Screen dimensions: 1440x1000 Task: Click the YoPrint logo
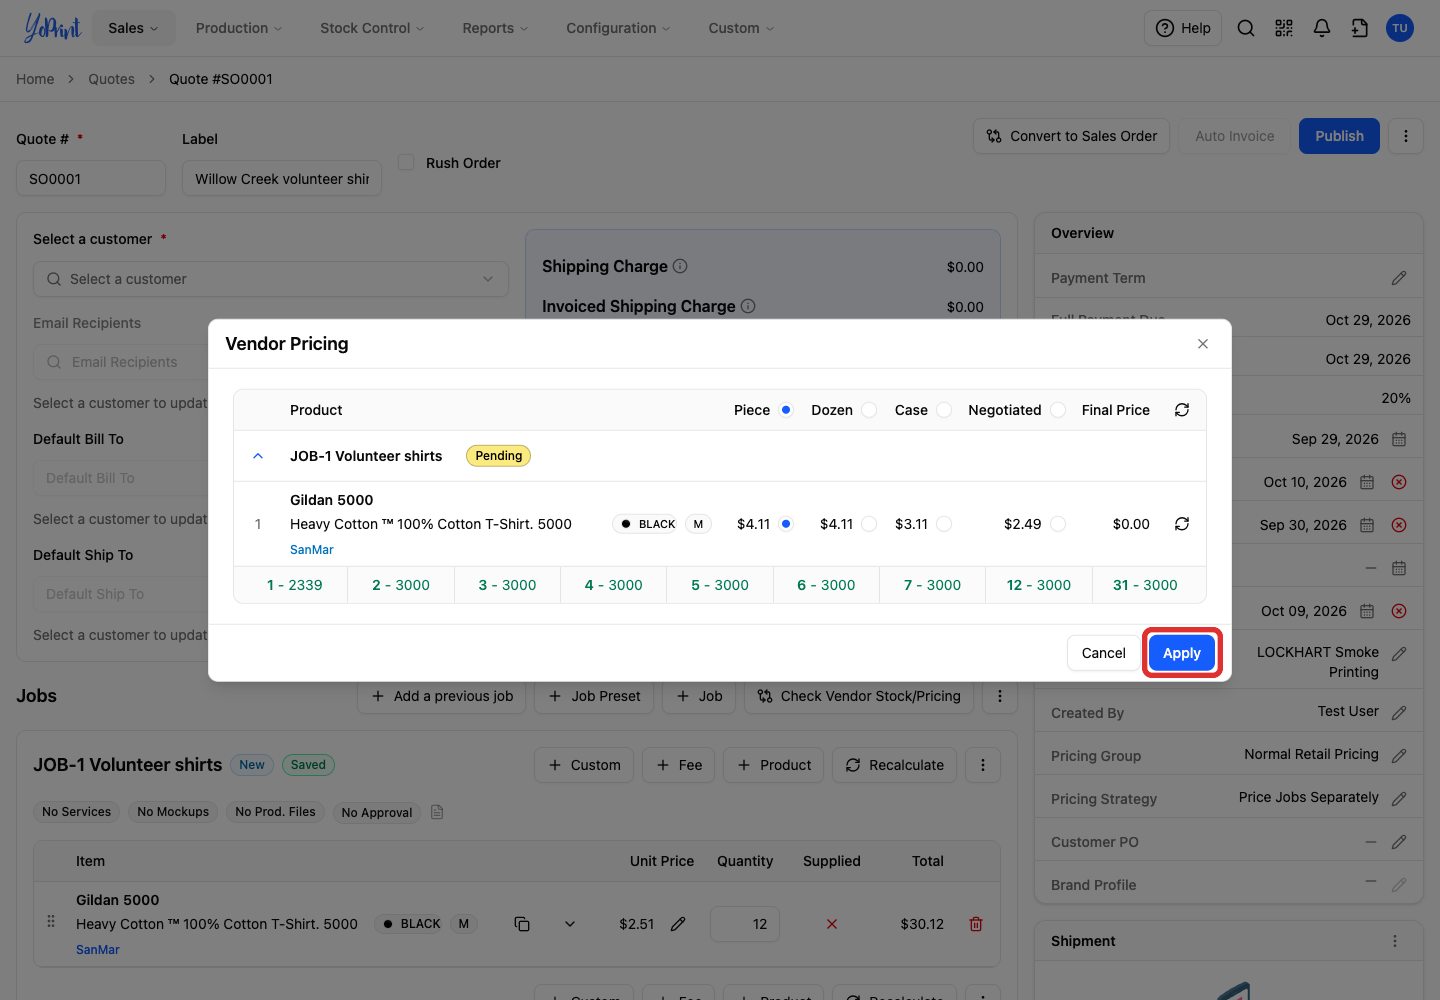click(52, 28)
